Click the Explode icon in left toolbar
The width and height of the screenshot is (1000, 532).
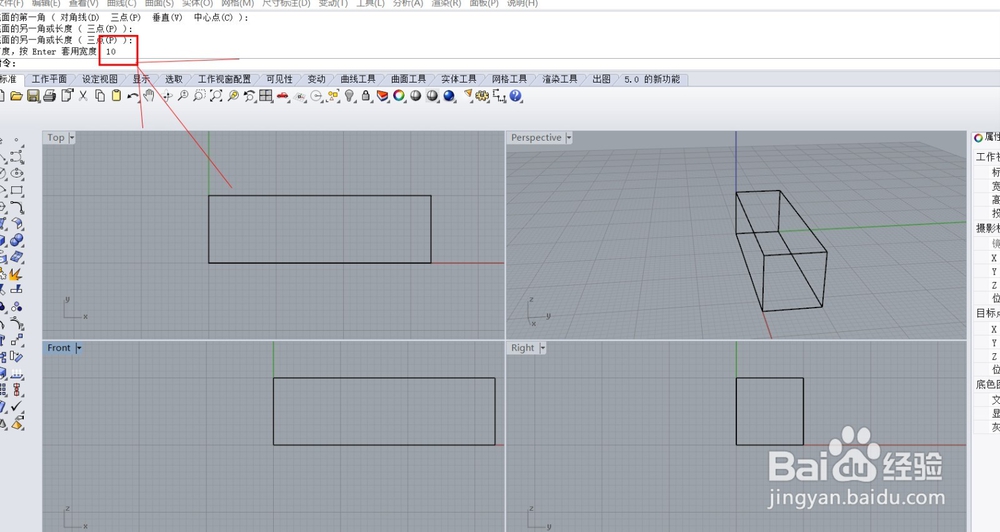(16, 273)
